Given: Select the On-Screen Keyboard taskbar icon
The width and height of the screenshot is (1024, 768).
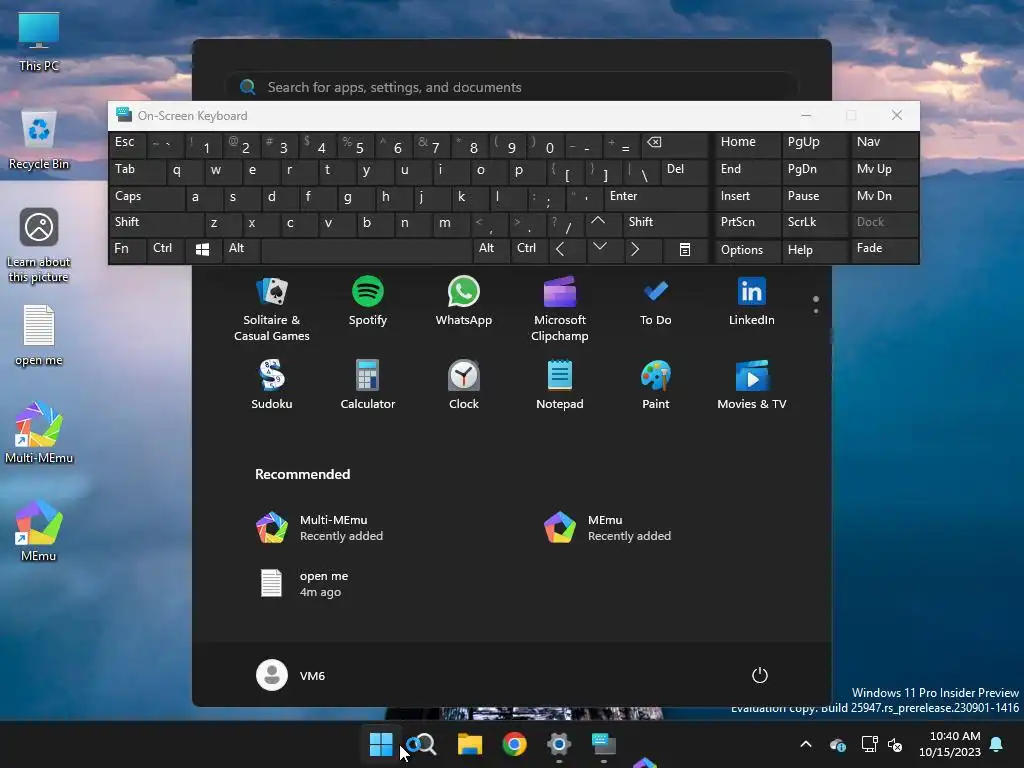Looking at the screenshot, I should pos(604,744).
